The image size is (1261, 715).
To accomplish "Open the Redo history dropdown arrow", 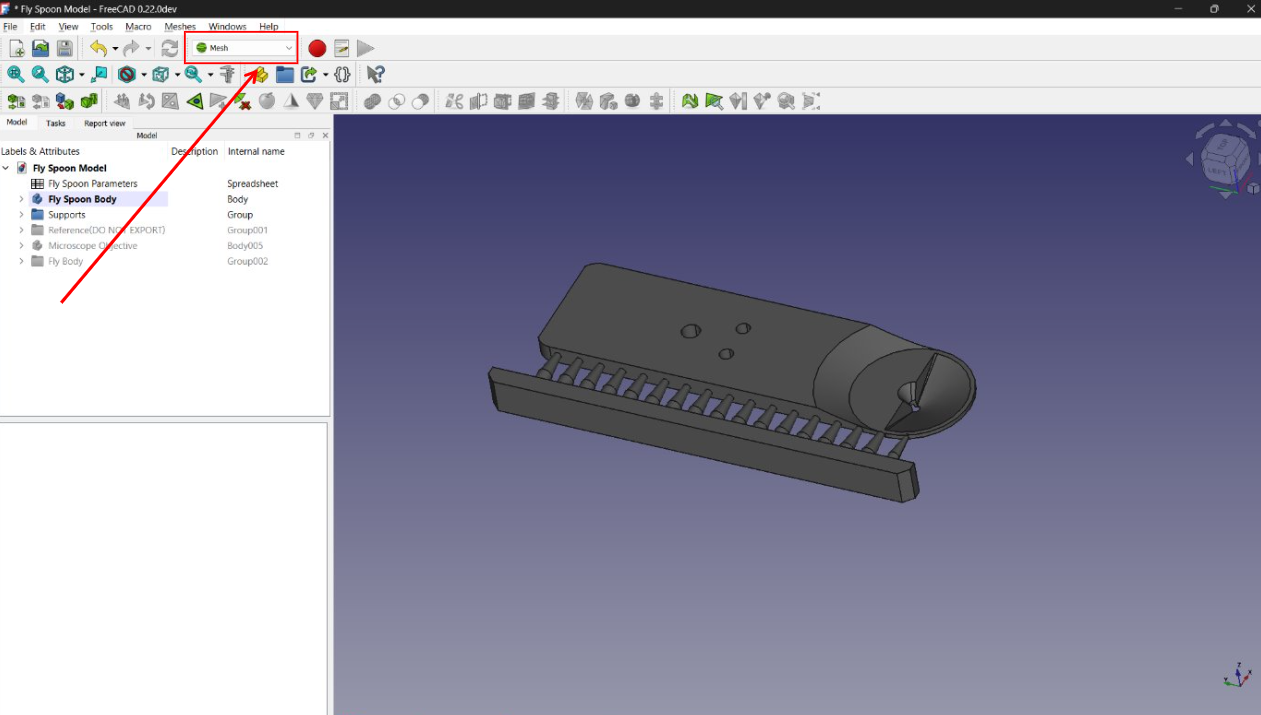I will pyautogui.click(x=148, y=48).
